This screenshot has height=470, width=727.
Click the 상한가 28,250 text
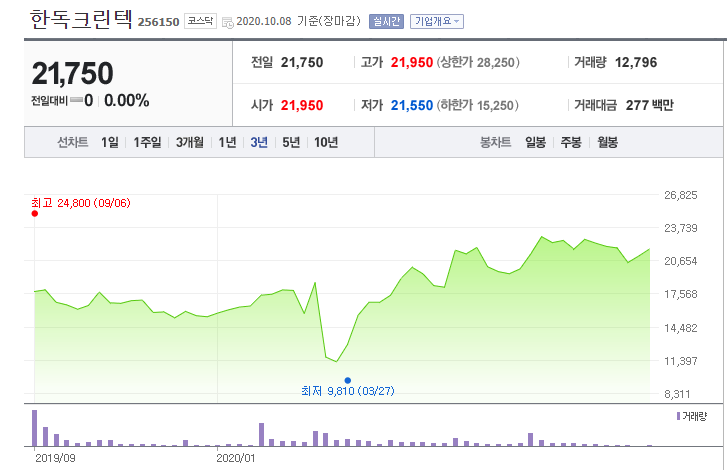[478, 62]
